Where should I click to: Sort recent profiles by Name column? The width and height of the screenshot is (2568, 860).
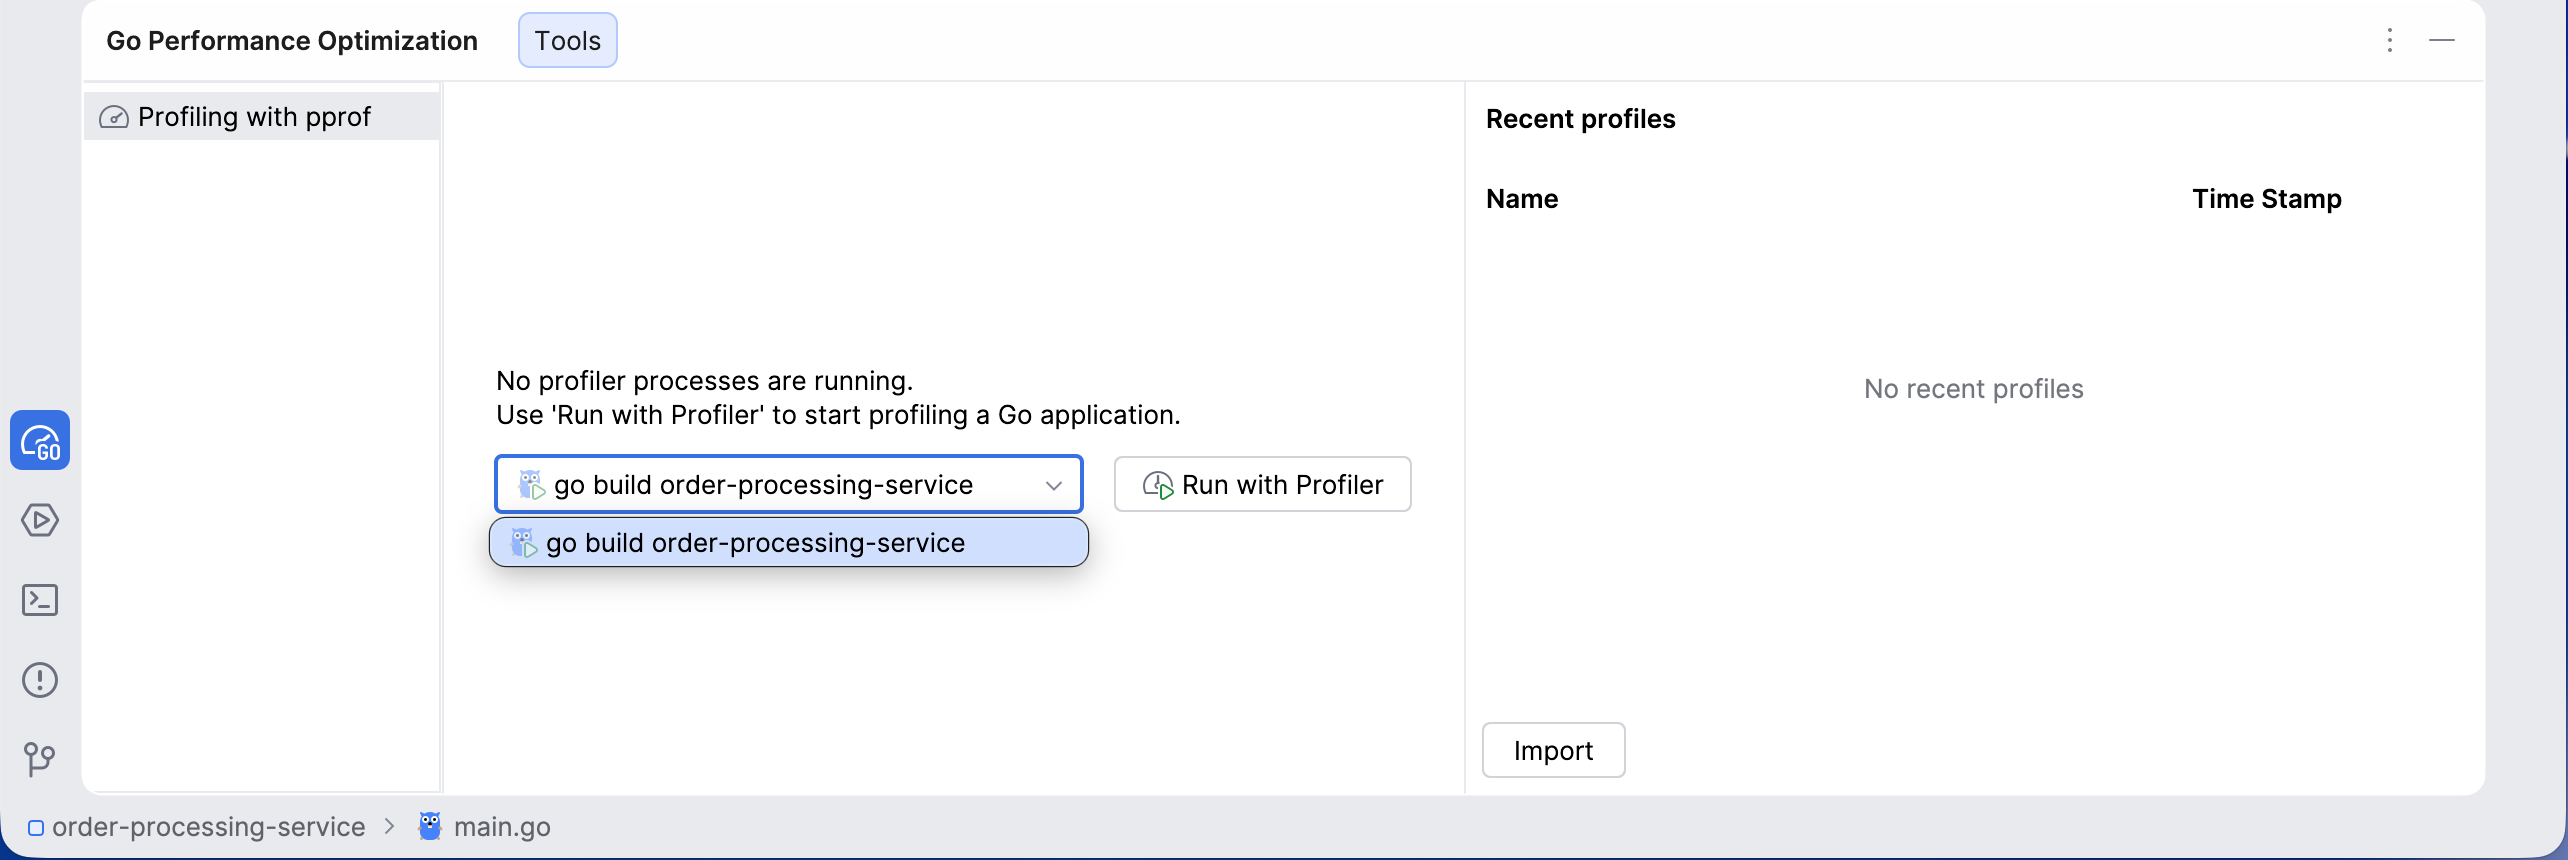coord(1522,199)
